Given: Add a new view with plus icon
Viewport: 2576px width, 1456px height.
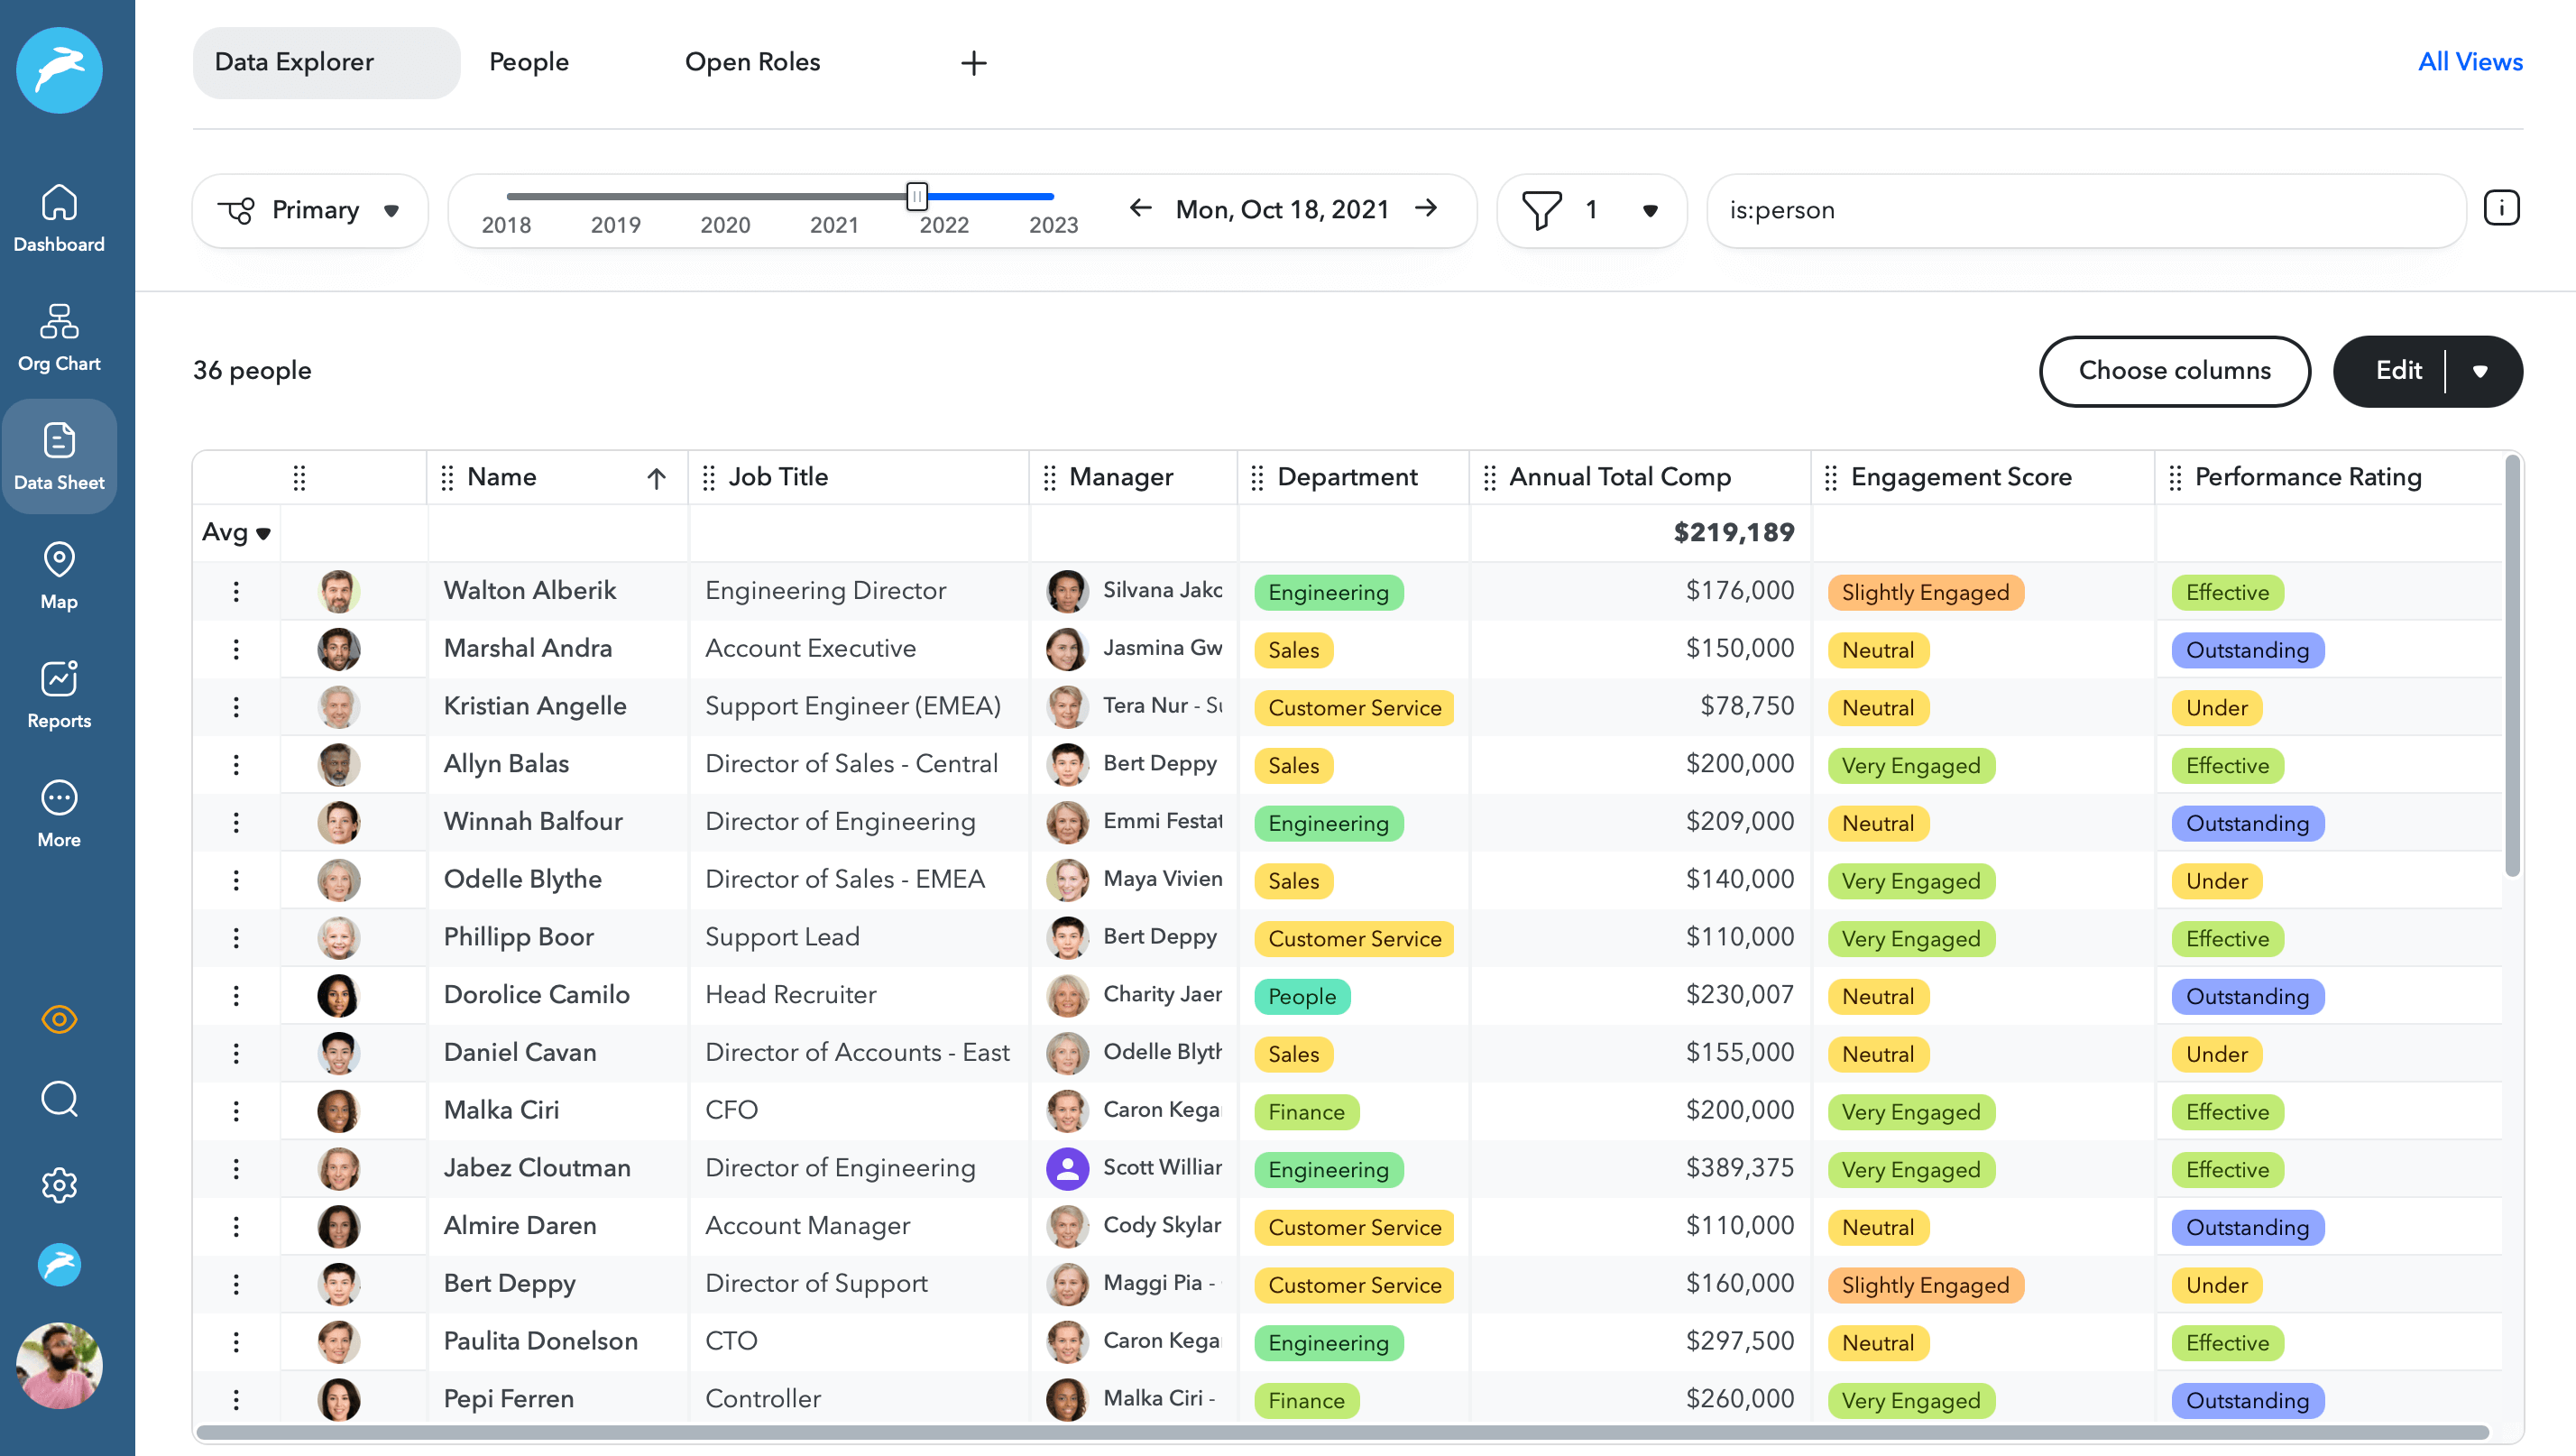Looking at the screenshot, I should tap(973, 63).
